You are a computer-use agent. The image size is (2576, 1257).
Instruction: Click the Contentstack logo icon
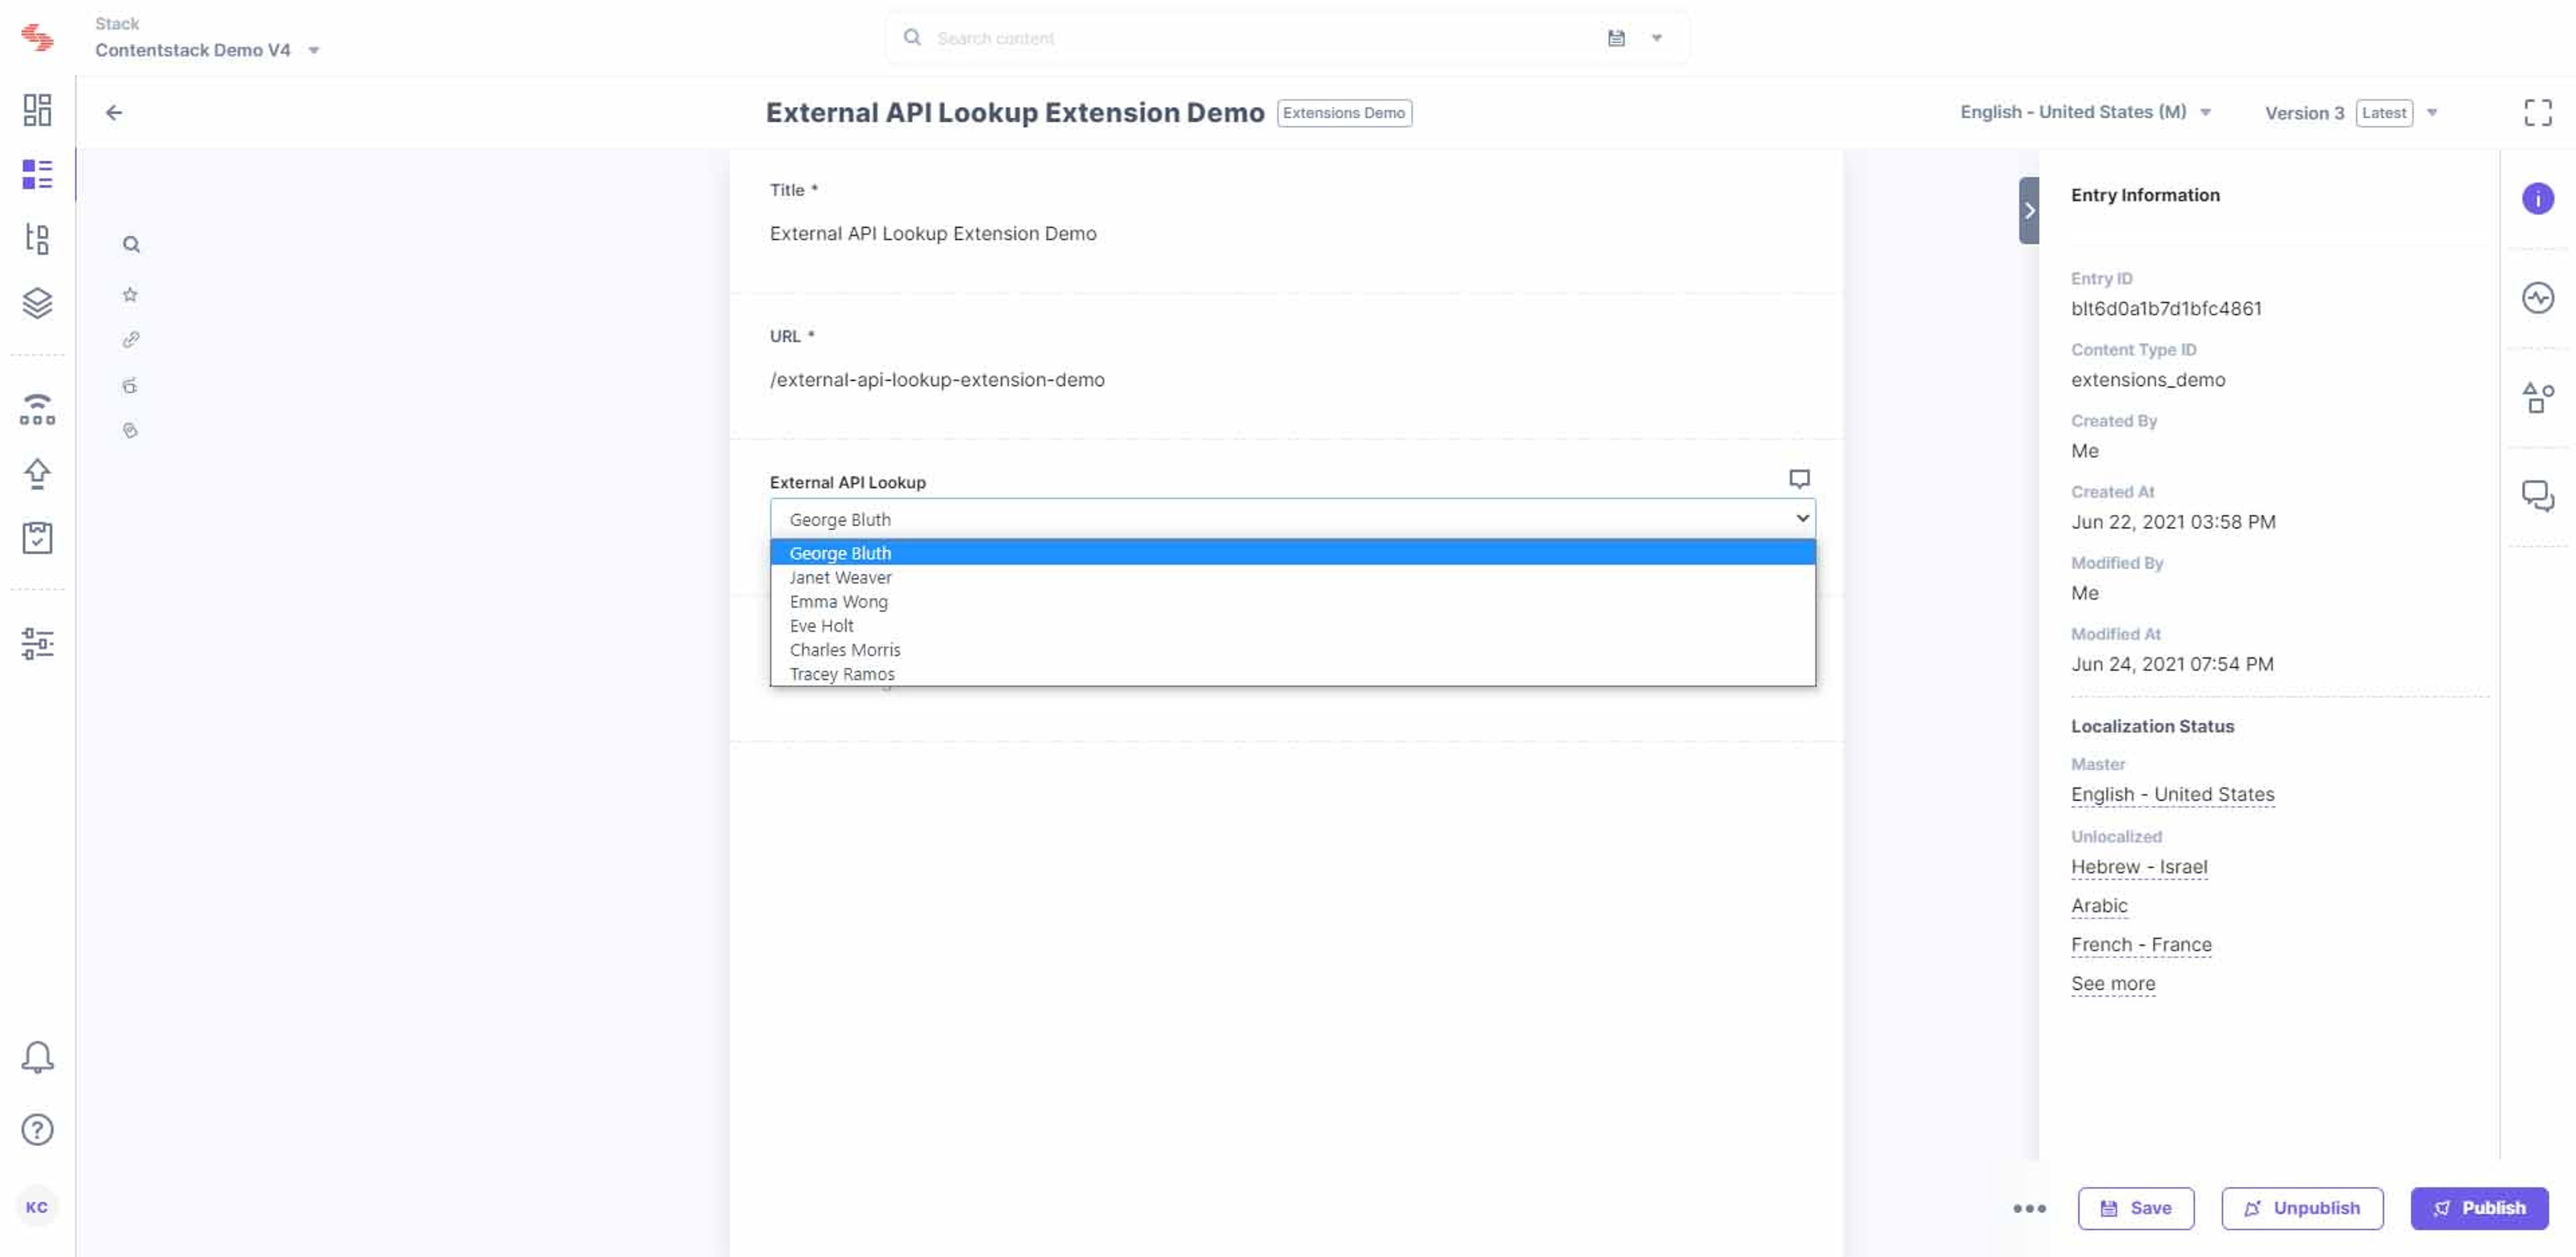(37, 38)
